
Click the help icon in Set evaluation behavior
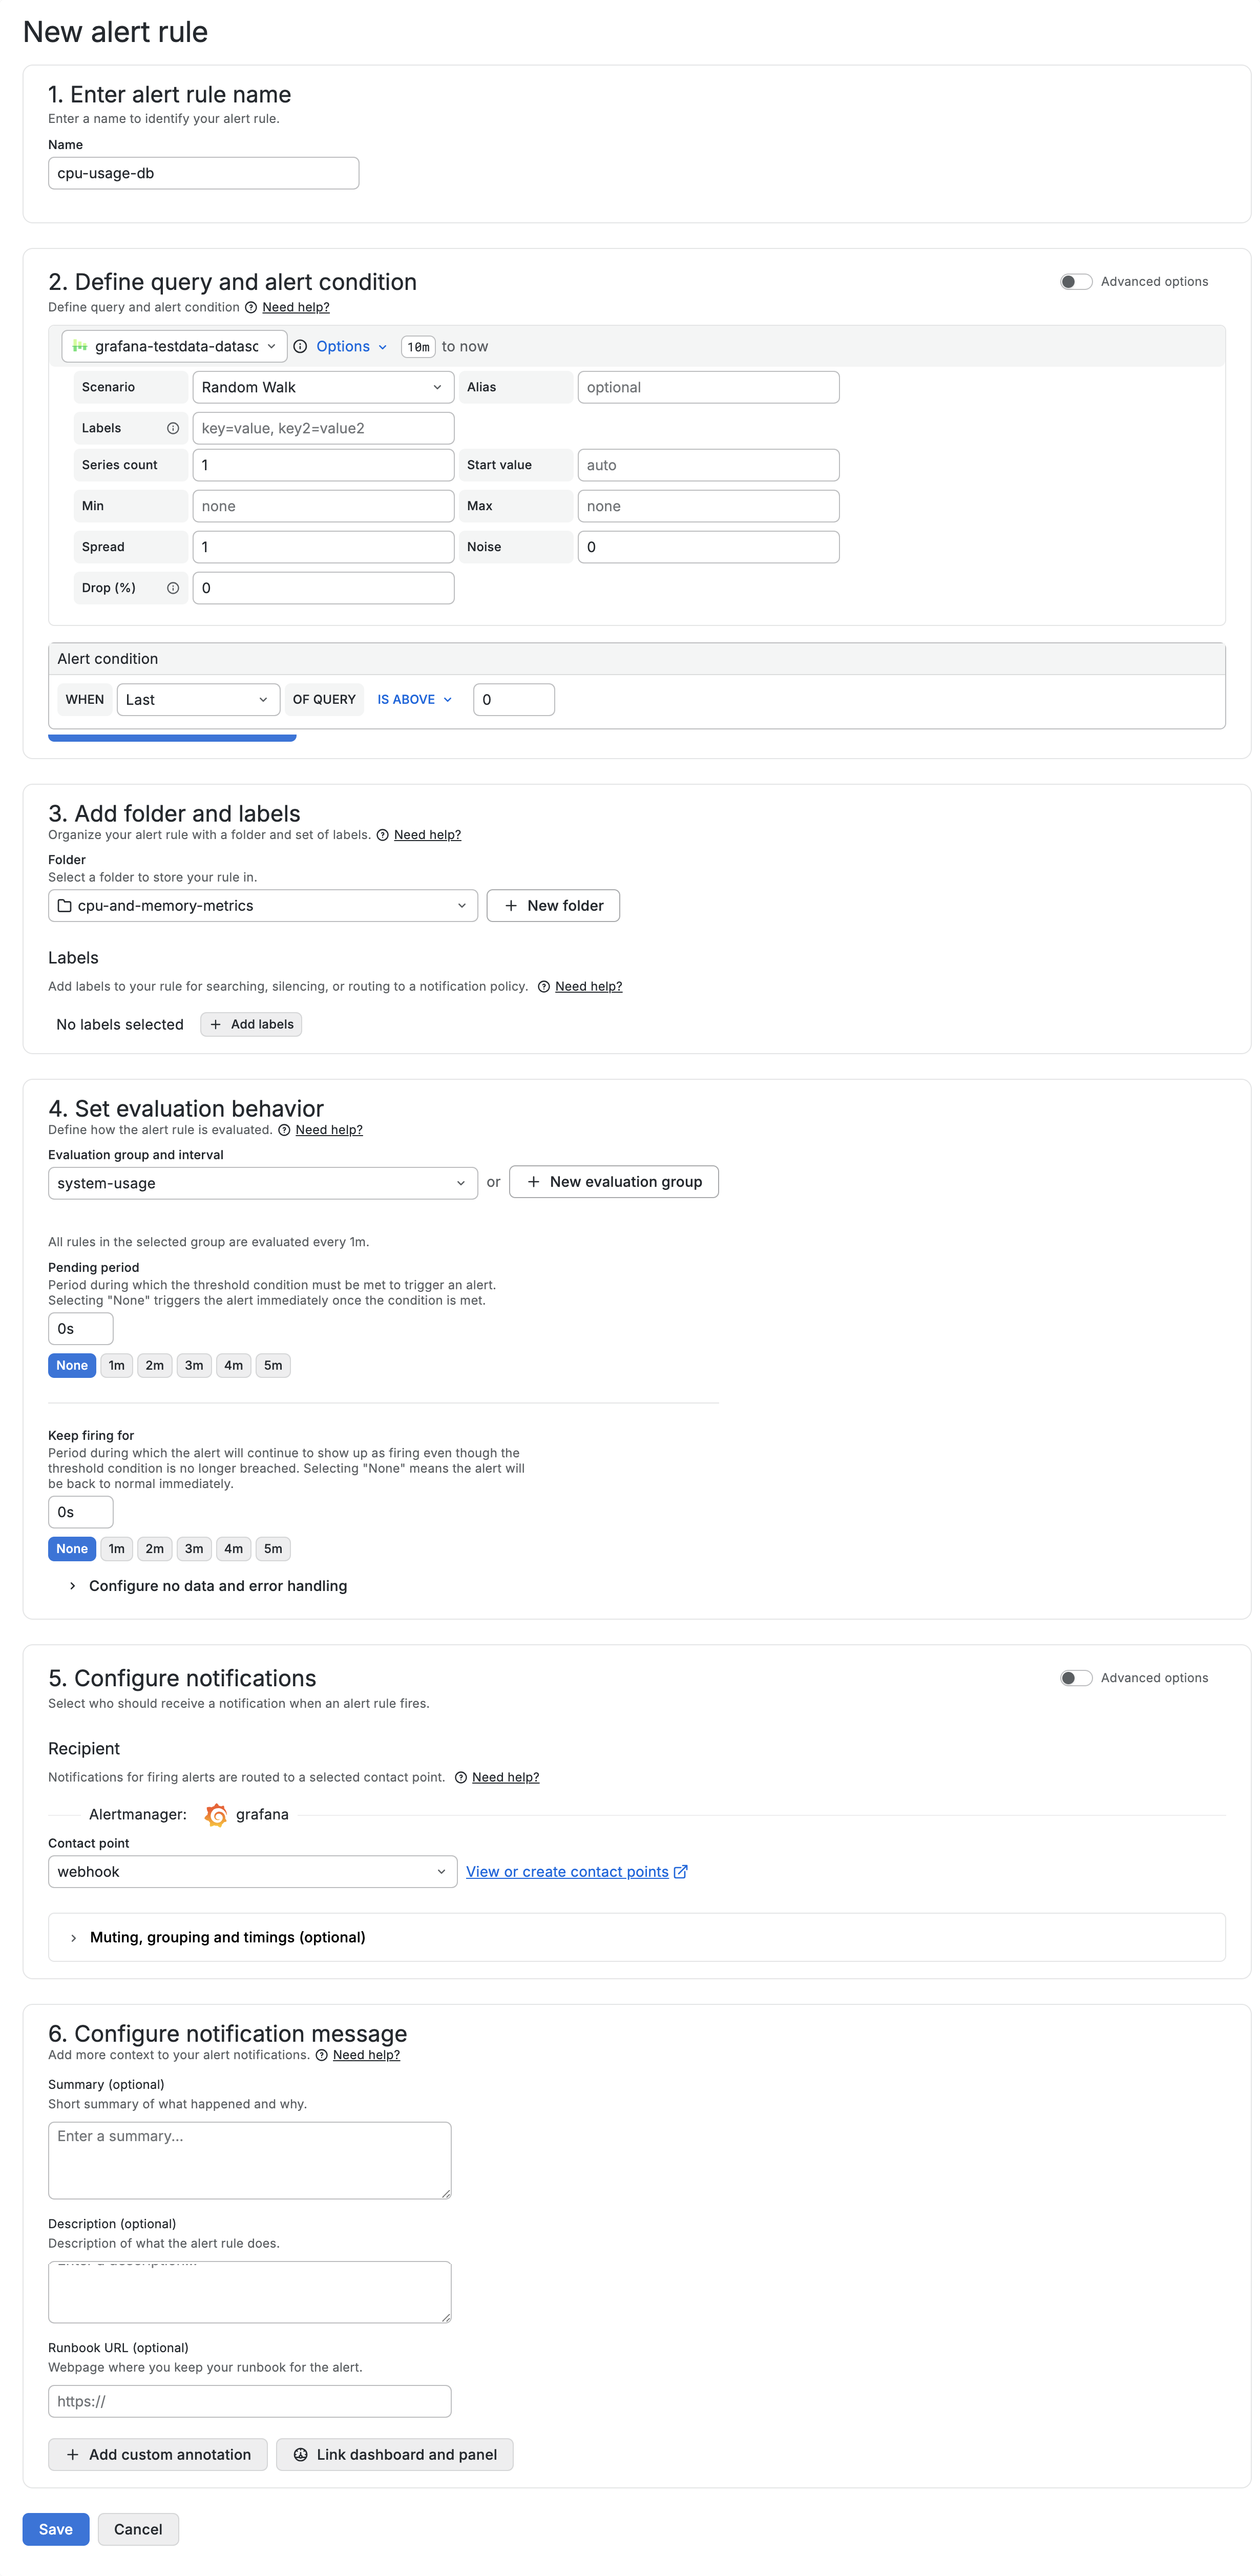coord(285,1130)
